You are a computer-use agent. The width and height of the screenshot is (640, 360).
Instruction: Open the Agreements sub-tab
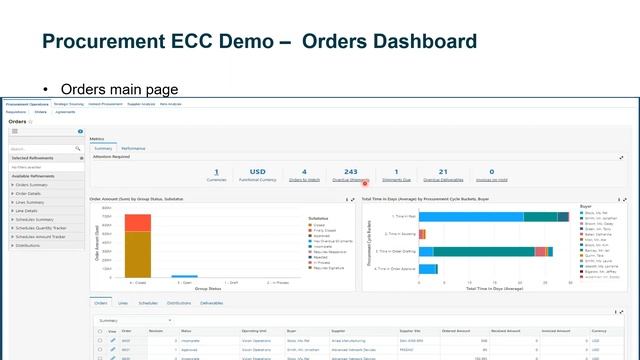pyautogui.click(x=65, y=112)
